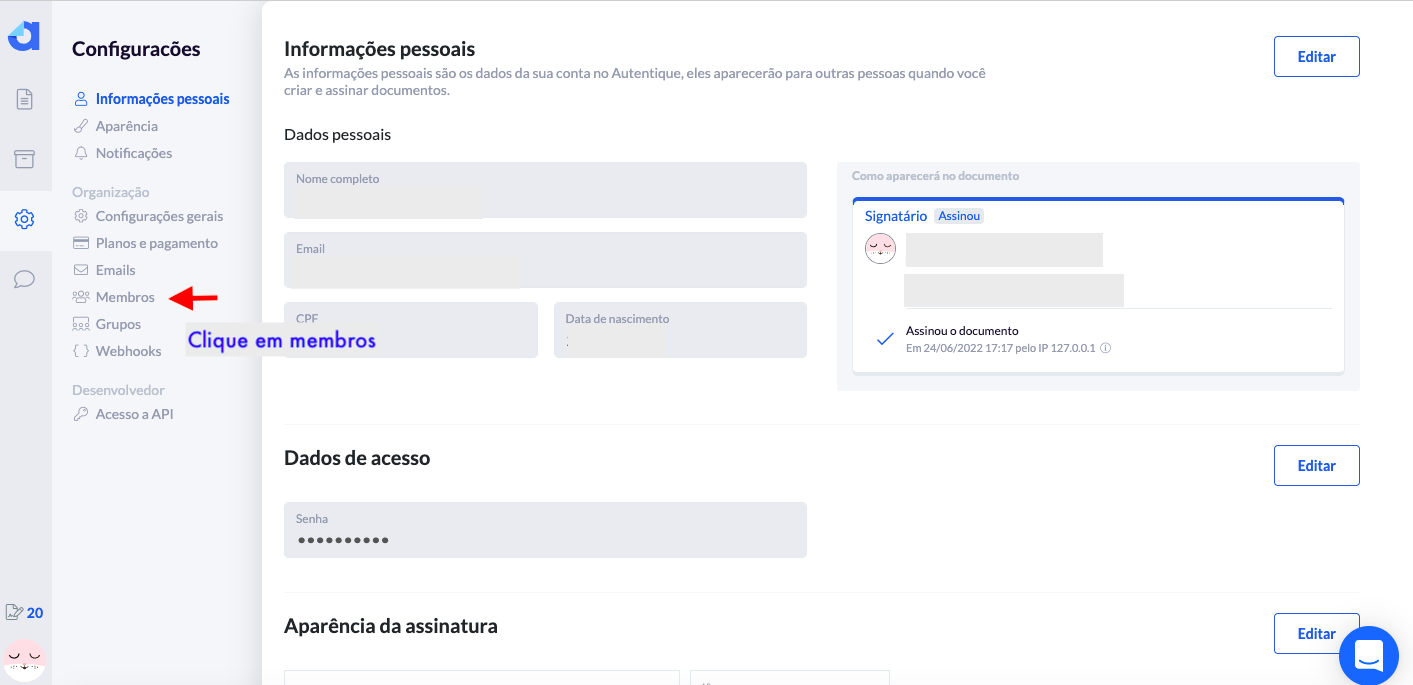Open the documents icon in left rail
The height and width of the screenshot is (685, 1413).
pos(25,99)
